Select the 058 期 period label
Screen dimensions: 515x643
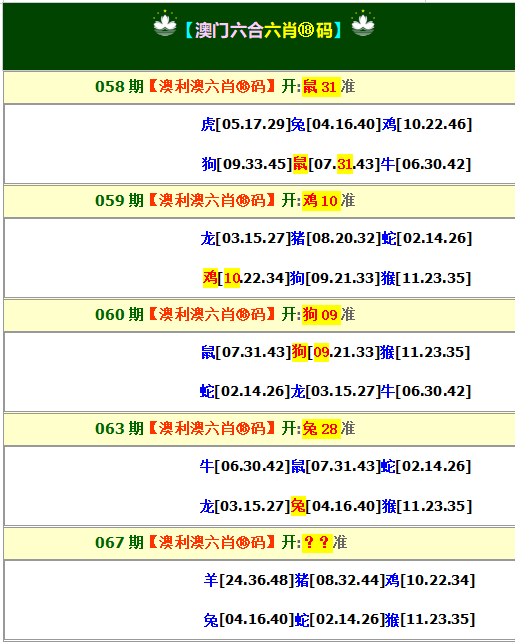(119, 87)
